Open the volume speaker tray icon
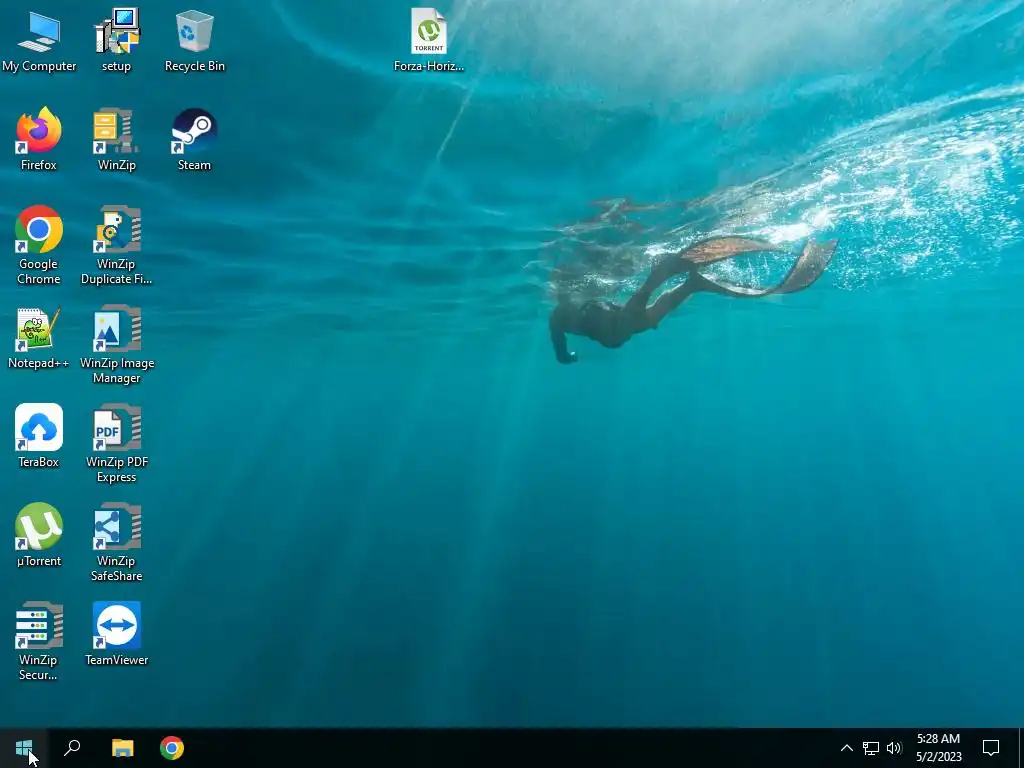1024x768 pixels. click(894, 748)
